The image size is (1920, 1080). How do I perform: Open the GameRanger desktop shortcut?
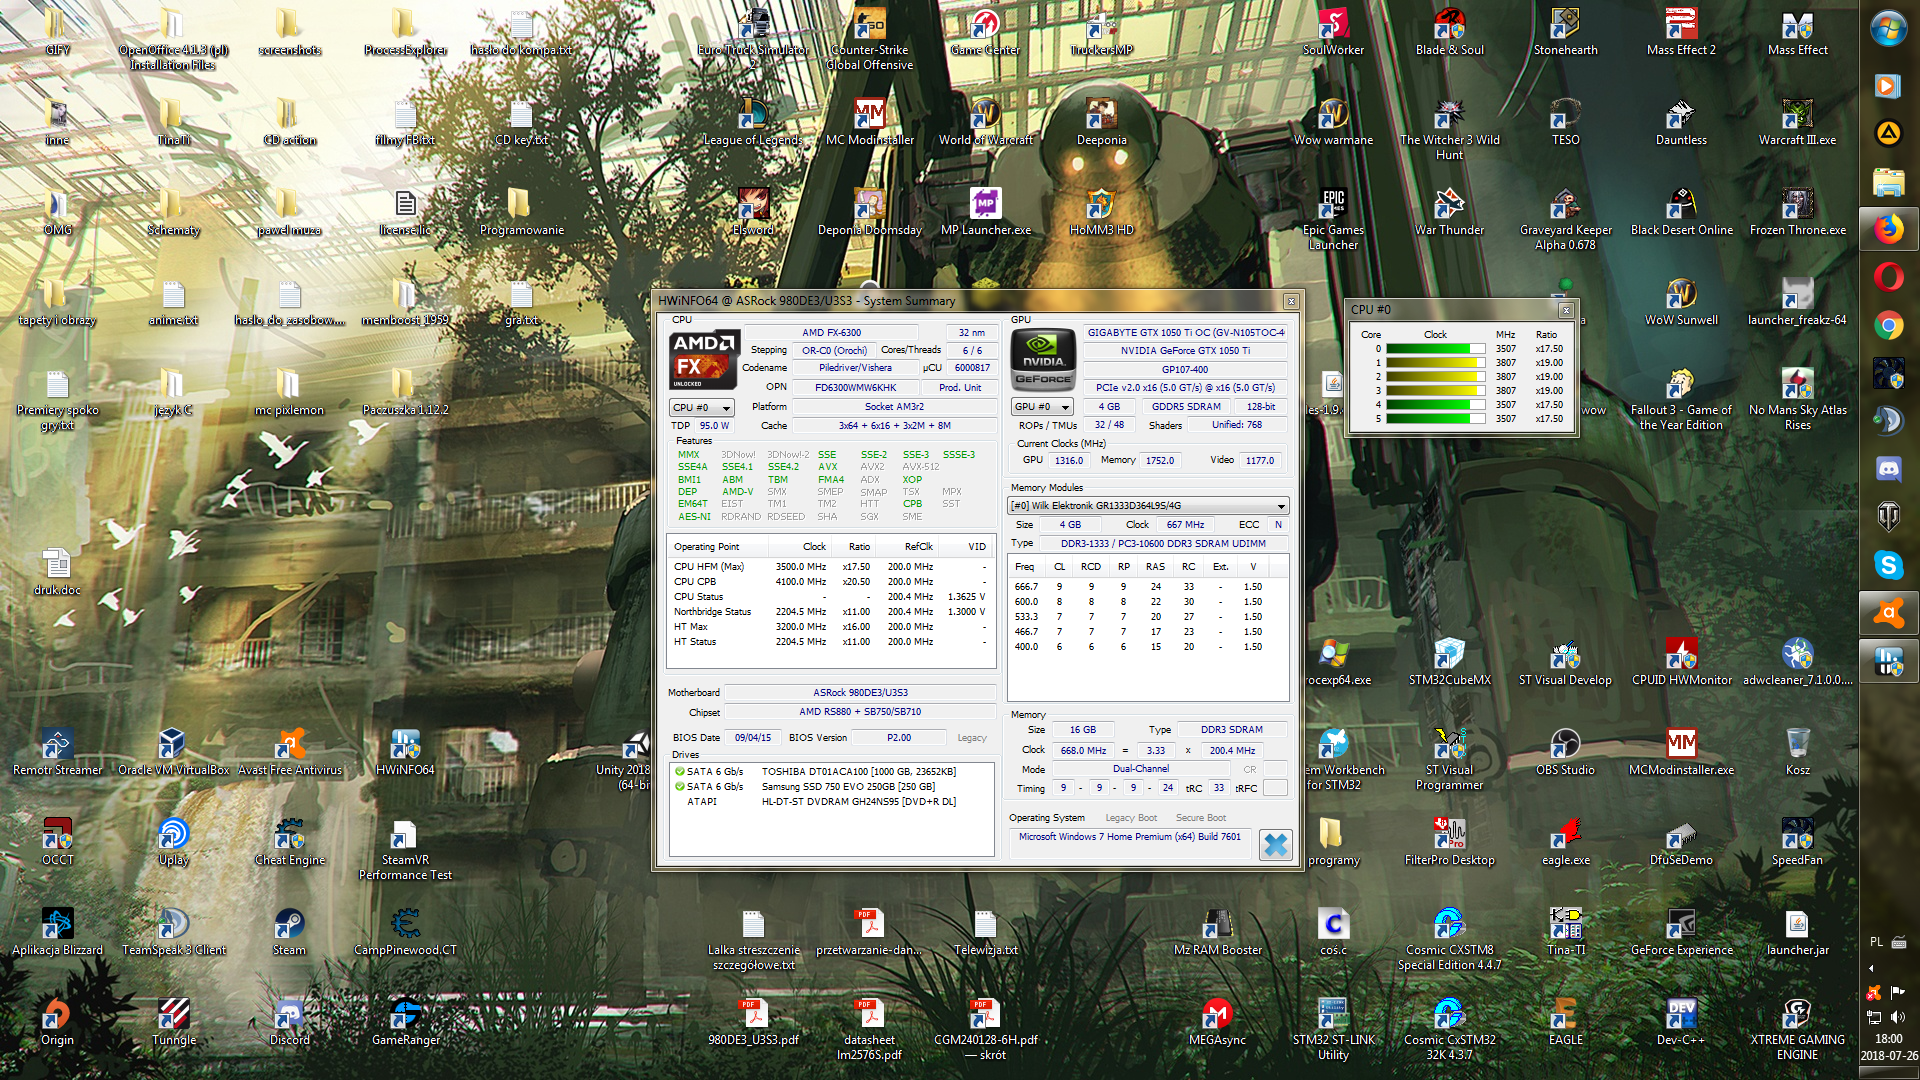click(405, 1021)
